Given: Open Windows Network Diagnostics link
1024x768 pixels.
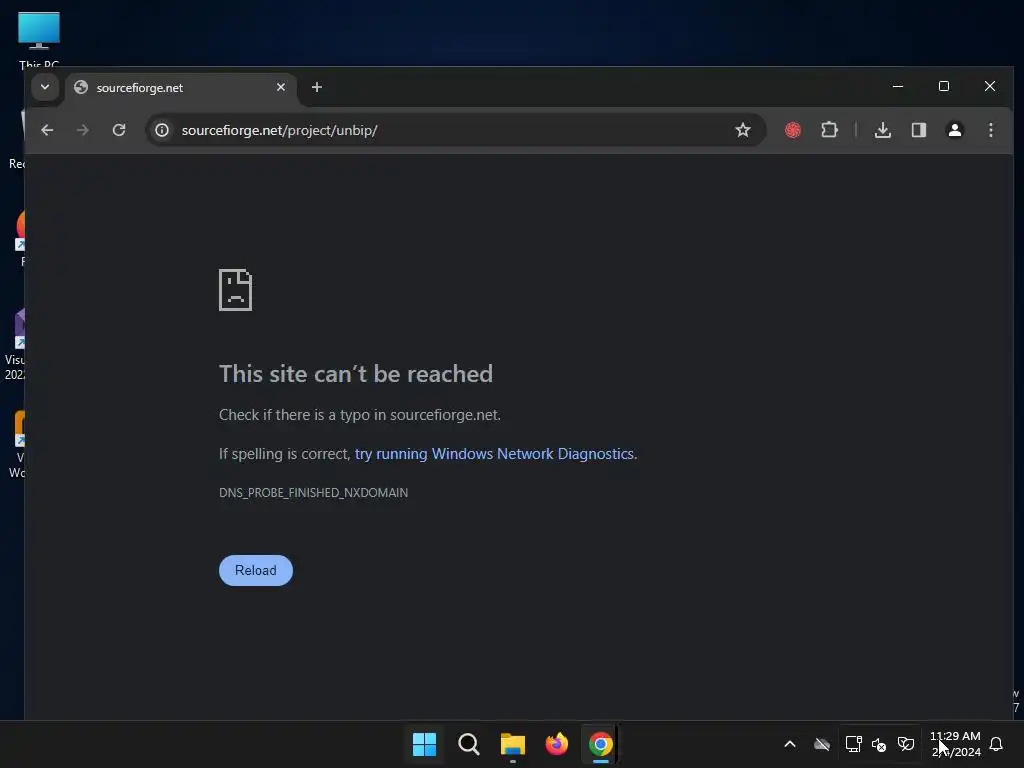Looking at the screenshot, I should (494, 454).
